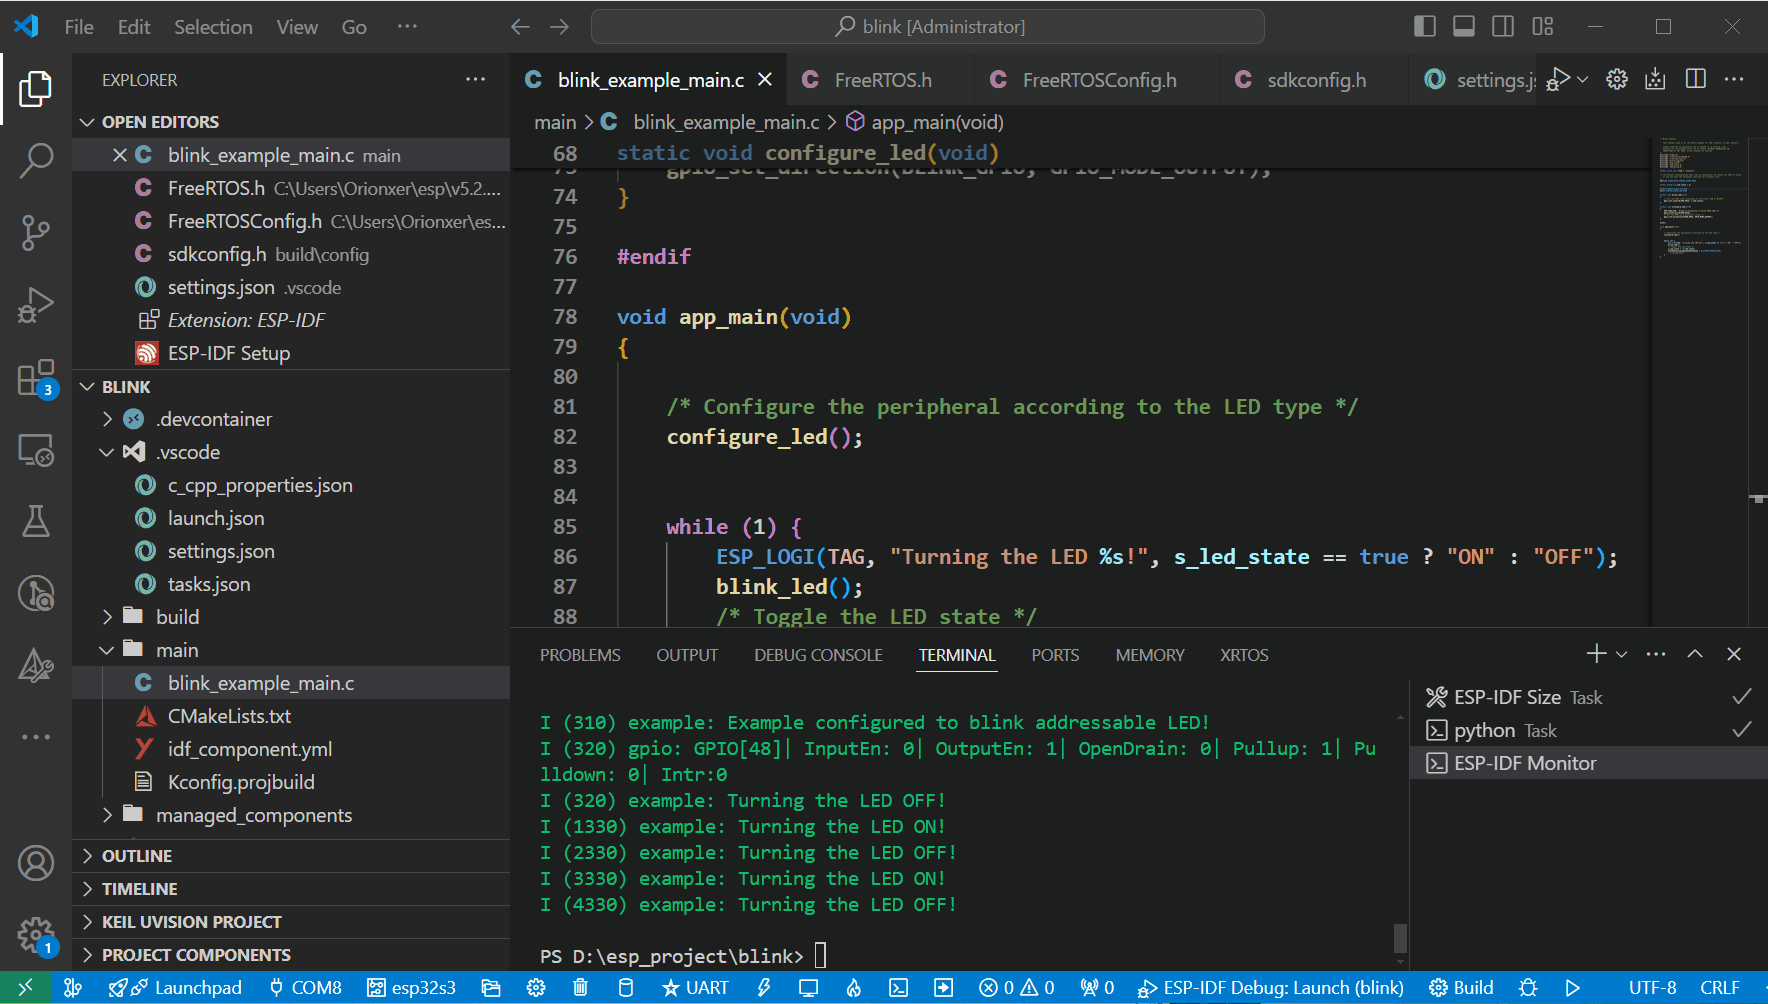Click ESP-IDF monitor device icon in status bar

tap(808, 988)
